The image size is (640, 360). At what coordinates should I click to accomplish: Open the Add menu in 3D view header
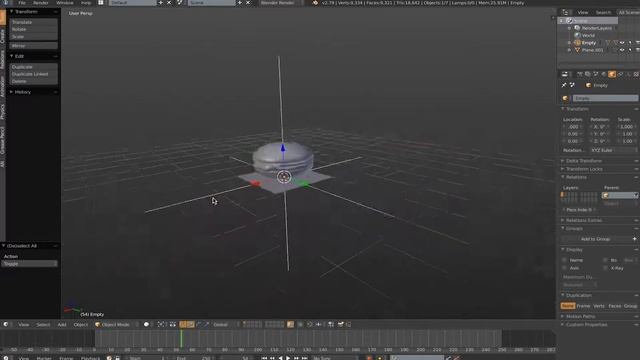(62, 324)
